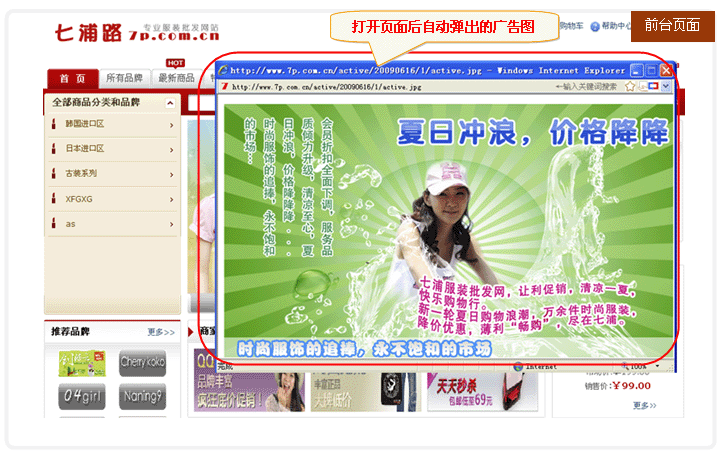718x453 pixels.
Task: Click the lipstick icon beside "as"
Action: [x=54, y=223]
